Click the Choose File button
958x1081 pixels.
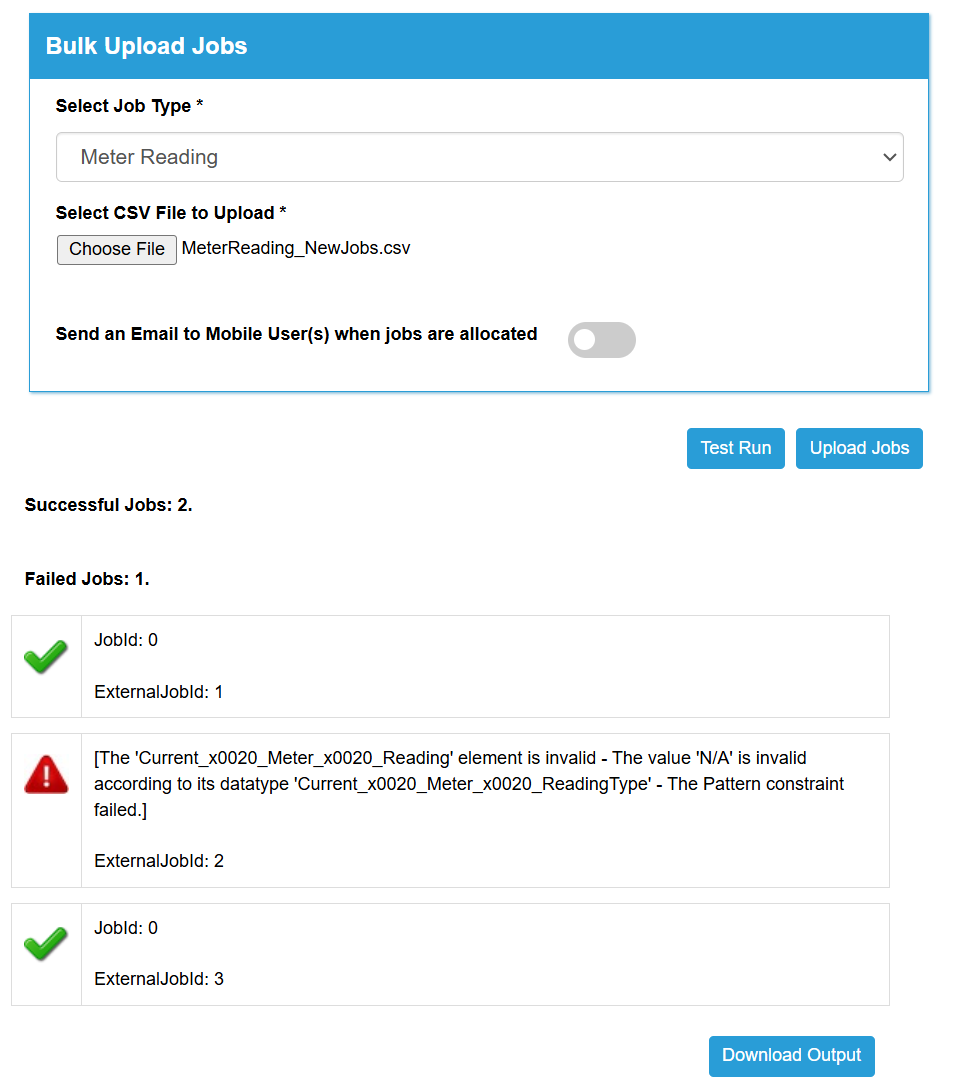(x=116, y=249)
